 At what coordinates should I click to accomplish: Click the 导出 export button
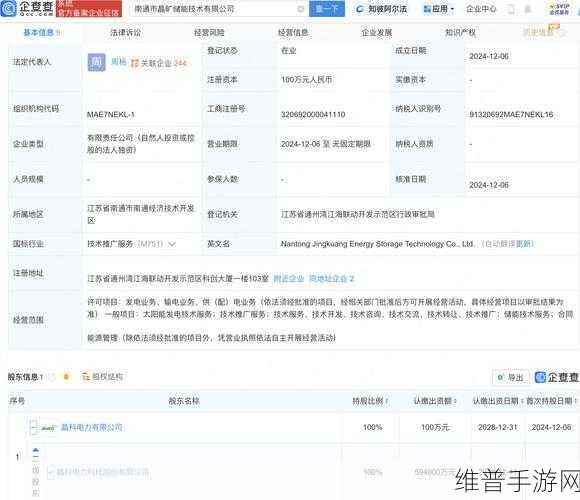[511, 377]
